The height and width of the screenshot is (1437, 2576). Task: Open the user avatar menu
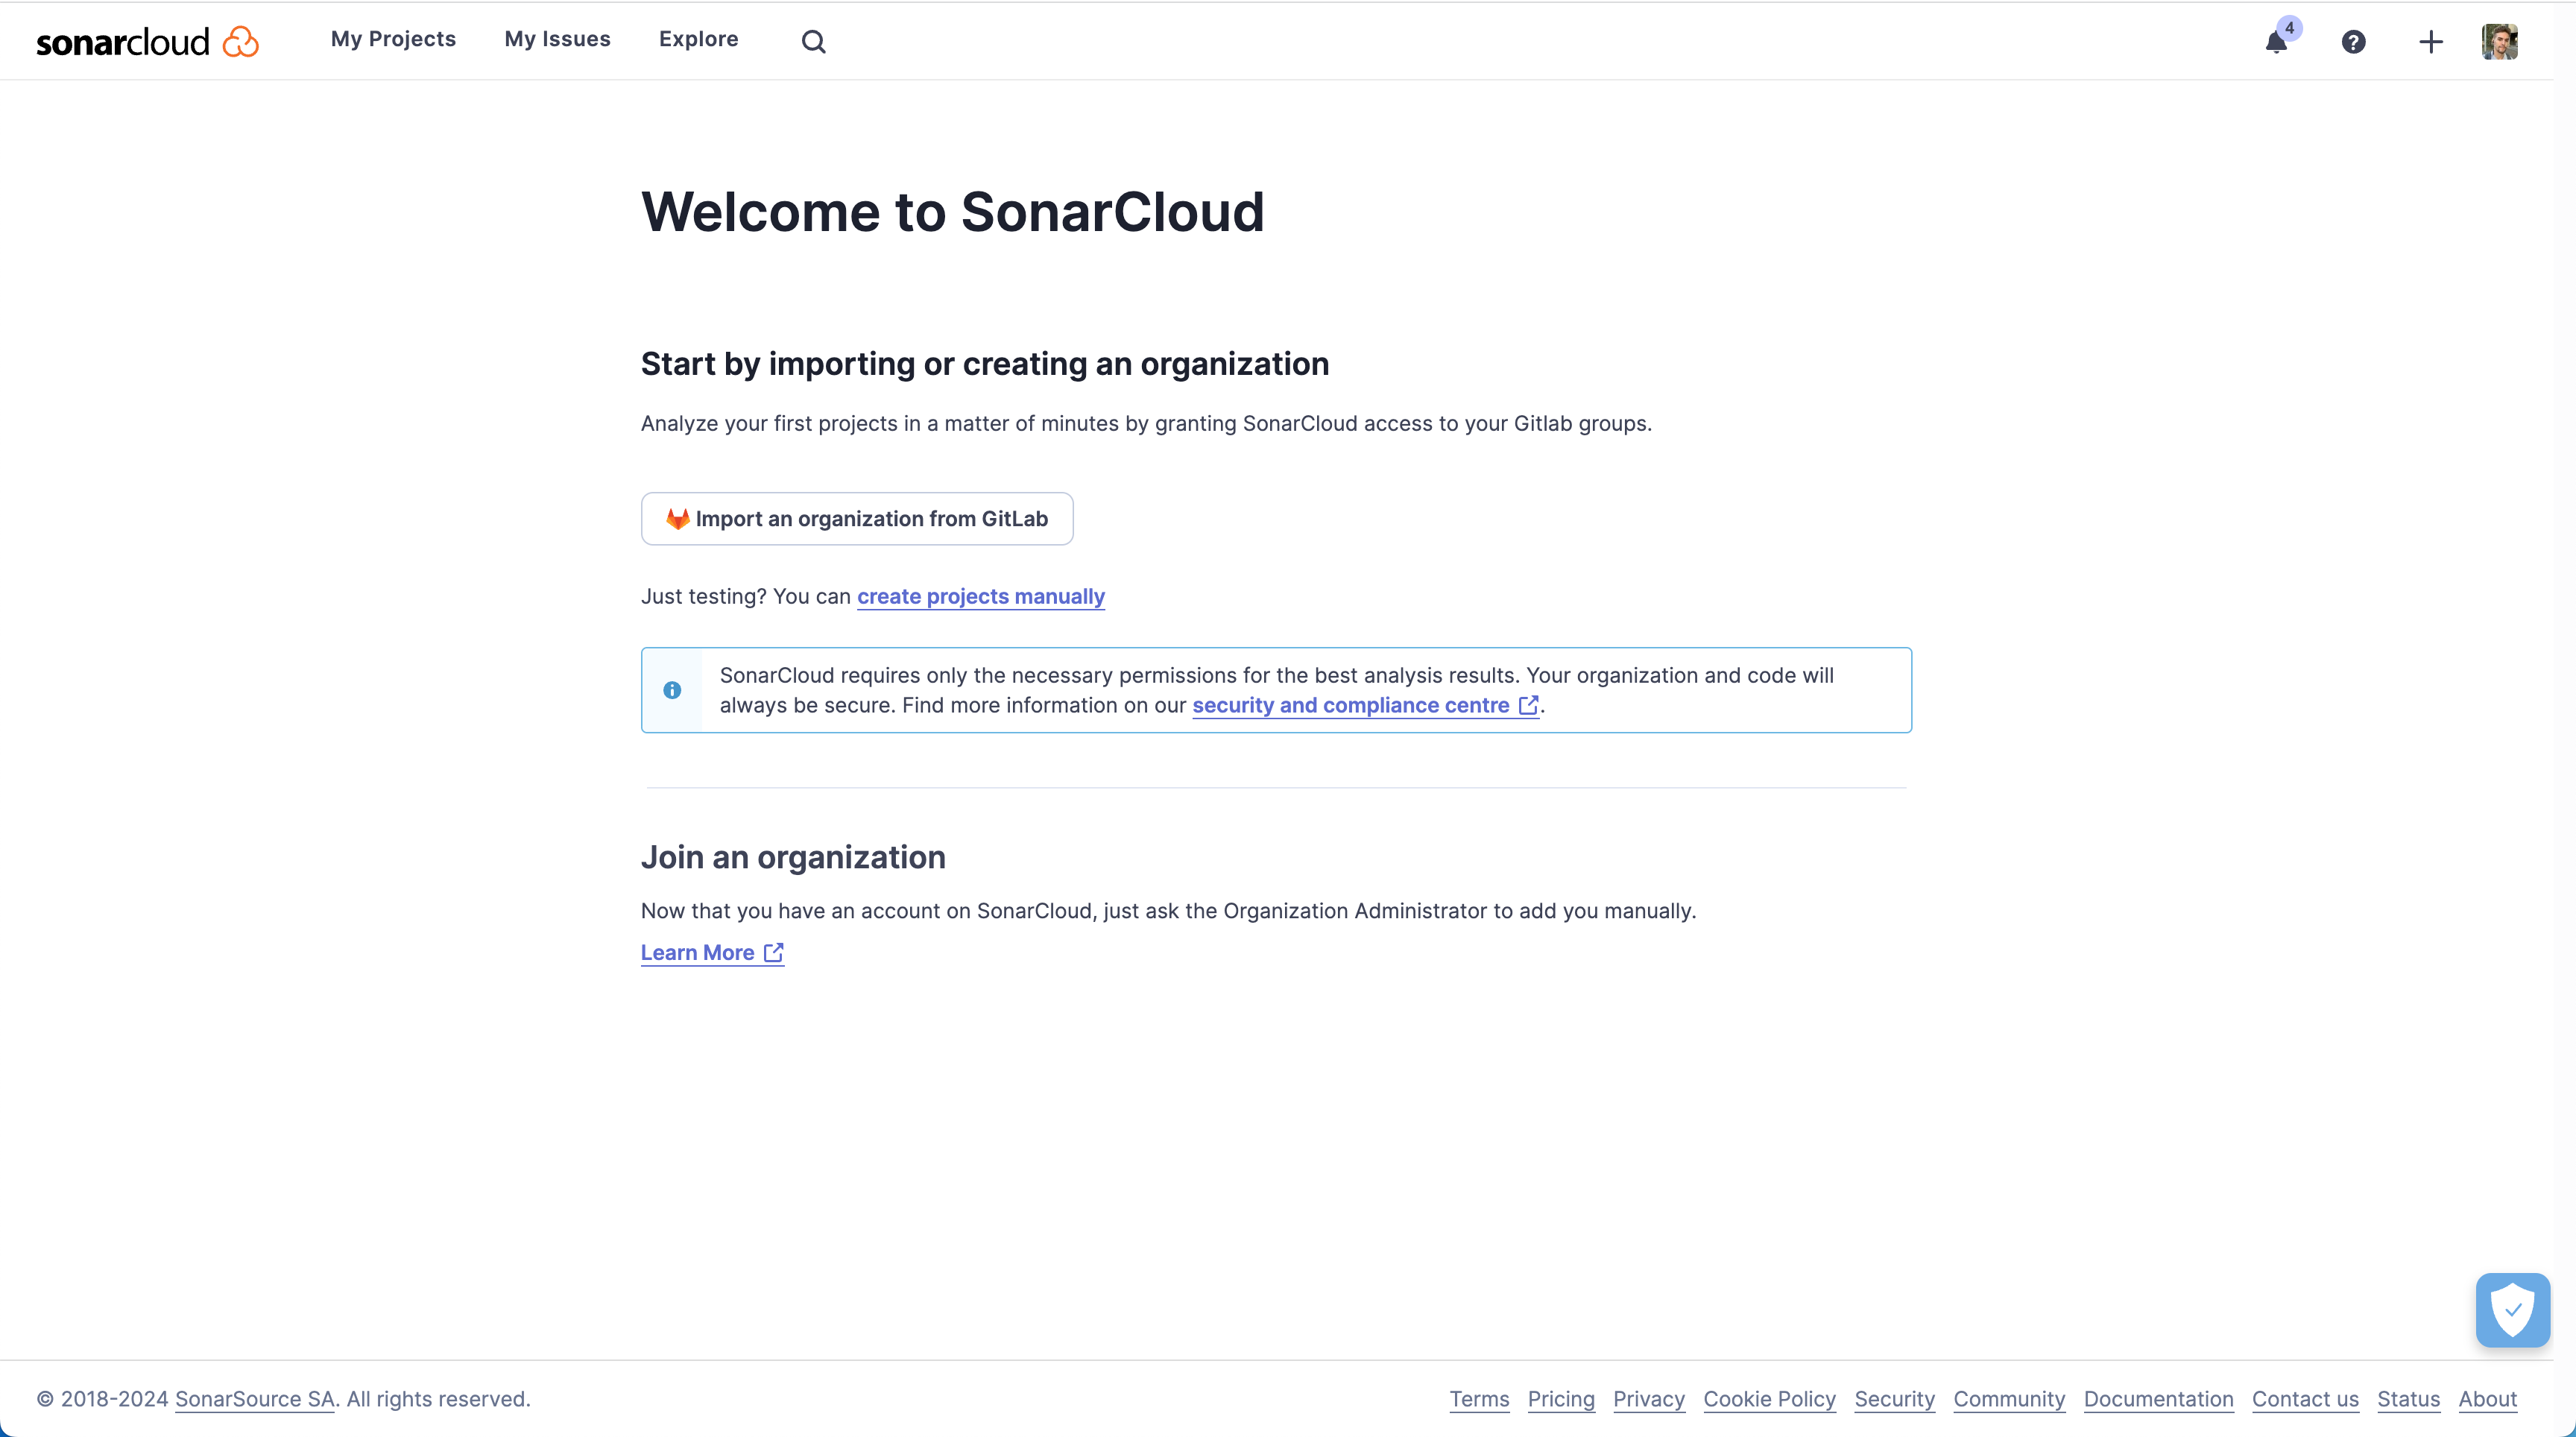2499,42
